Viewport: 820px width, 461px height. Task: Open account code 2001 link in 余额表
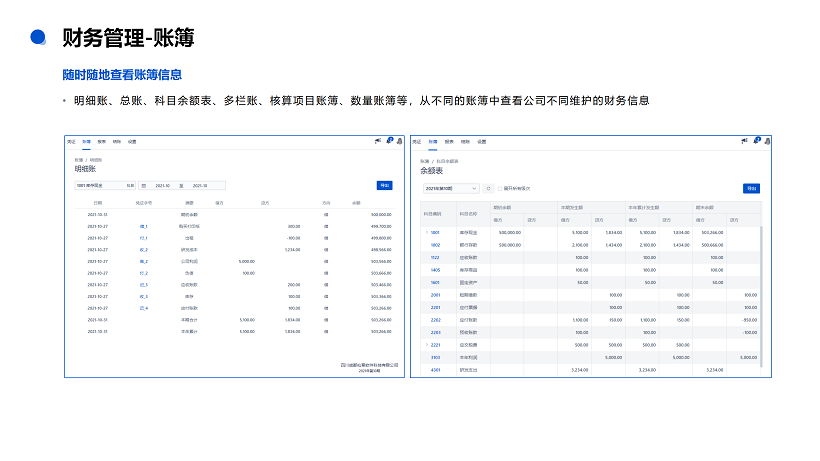pyautogui.click(x=435, y=295)
